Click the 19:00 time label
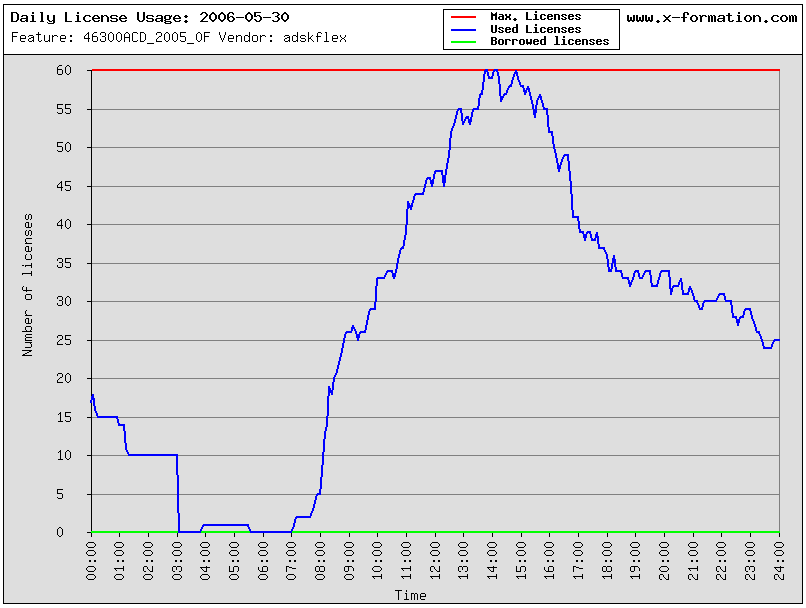 (636, 561)
